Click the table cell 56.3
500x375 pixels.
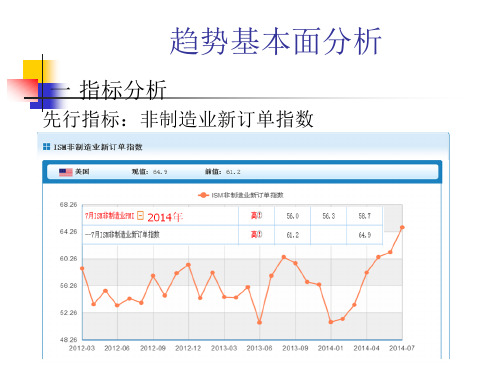329,216
